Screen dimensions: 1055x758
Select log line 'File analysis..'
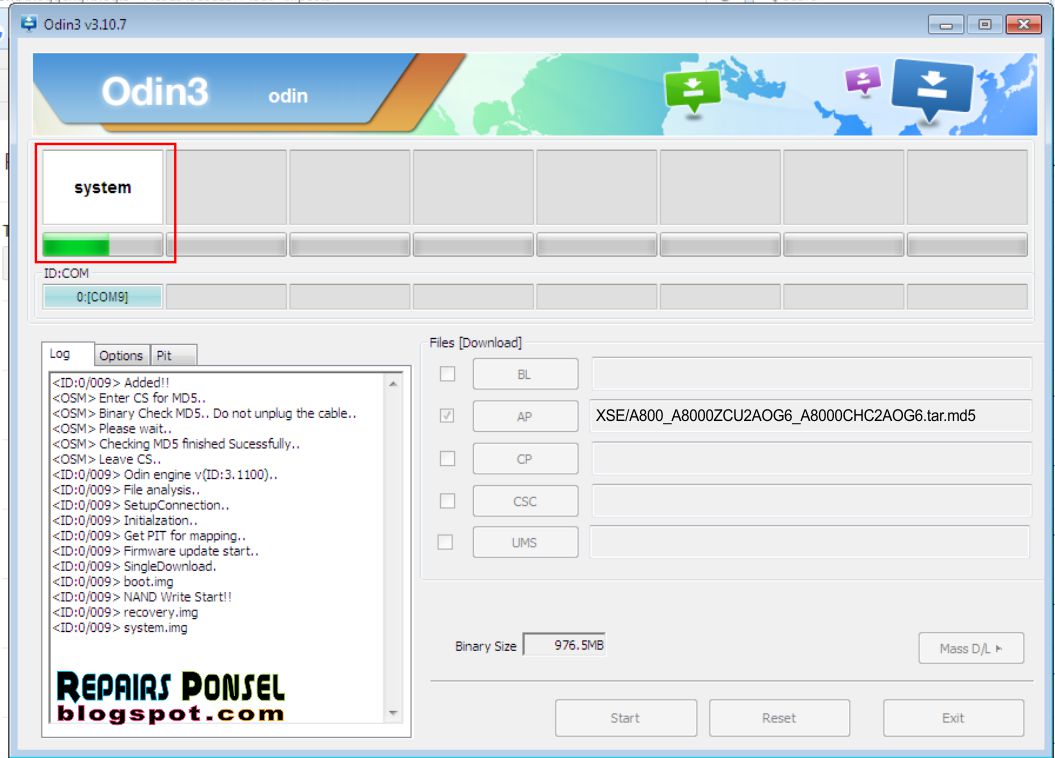point(126,490)
